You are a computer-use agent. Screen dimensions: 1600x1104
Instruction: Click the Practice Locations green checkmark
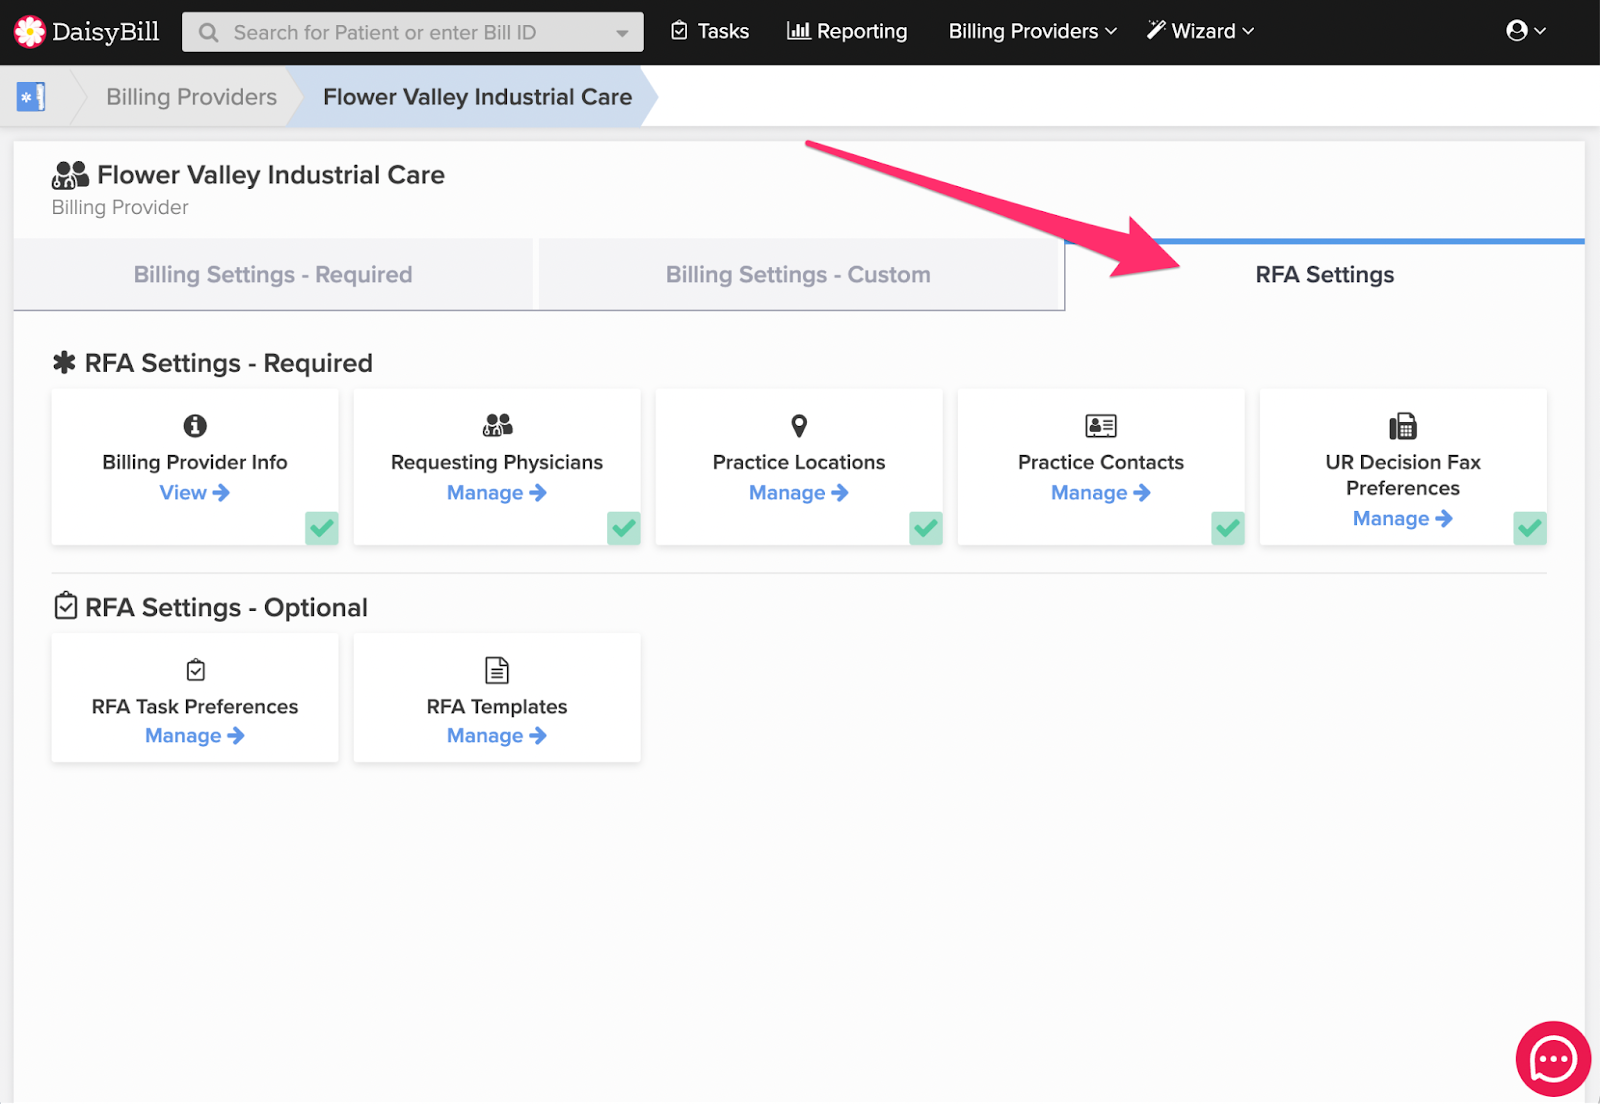926,528
